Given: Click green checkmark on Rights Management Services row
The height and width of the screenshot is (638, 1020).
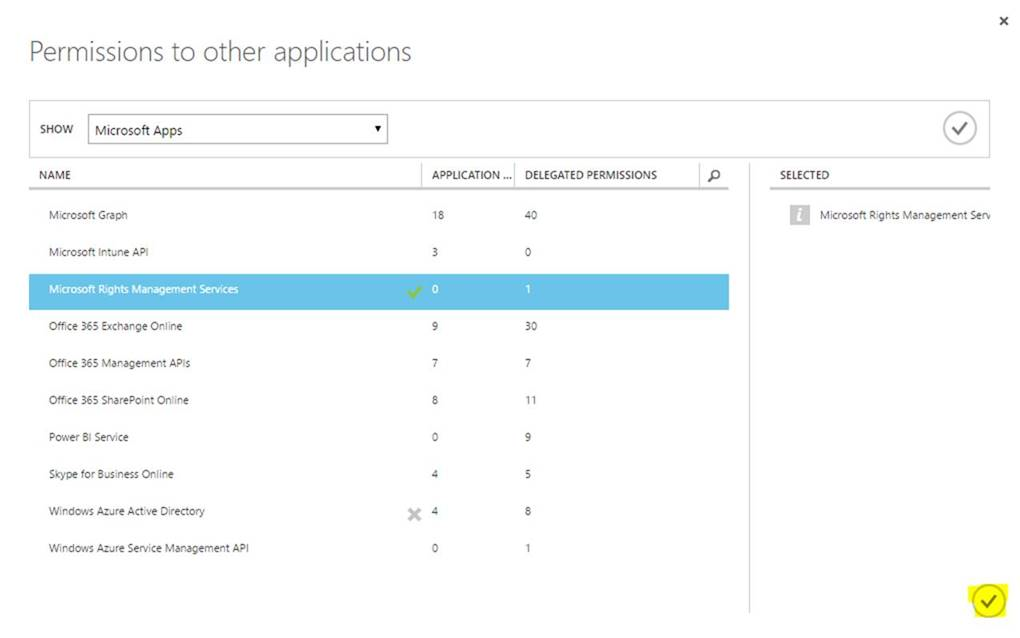Looking at the screenshot, I should tap(414, 292).
